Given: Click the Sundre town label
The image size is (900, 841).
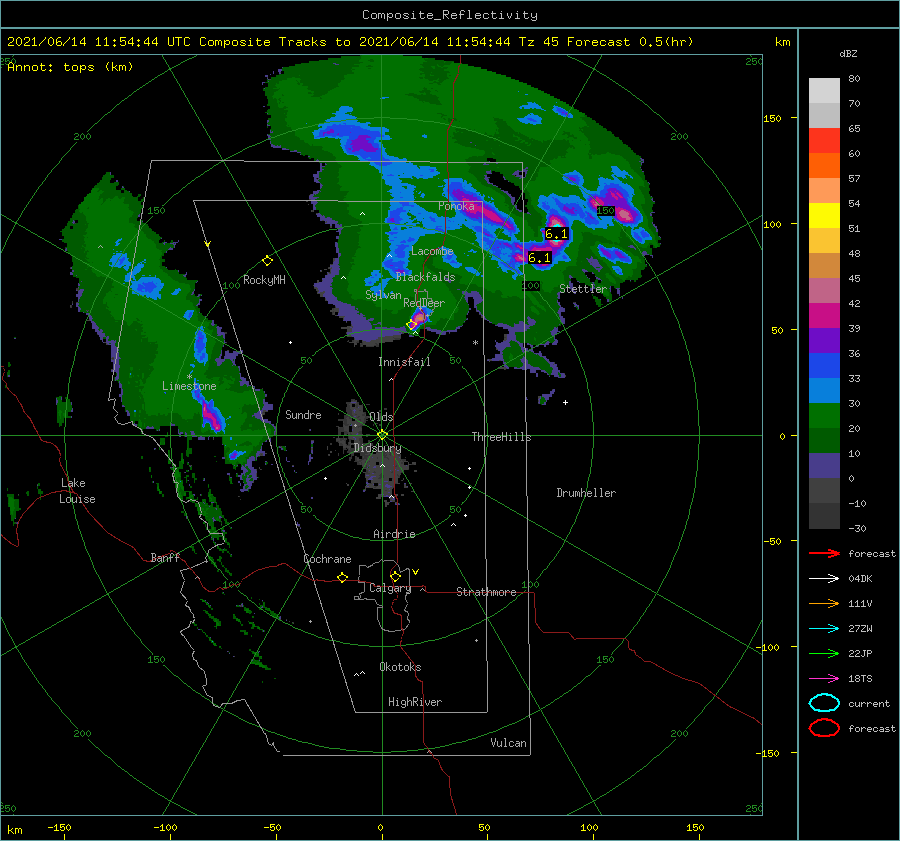Looking at the screenshot, I should 303,414.
